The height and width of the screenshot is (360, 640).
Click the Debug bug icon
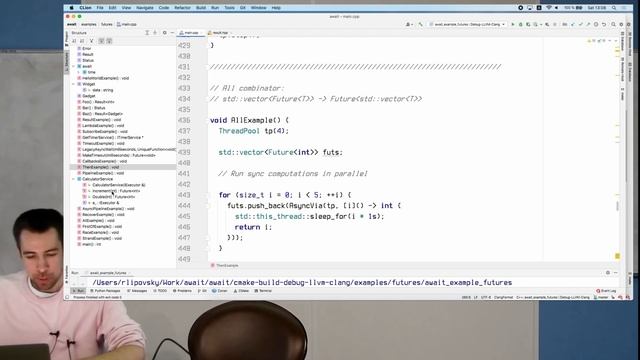click(520, 24)
